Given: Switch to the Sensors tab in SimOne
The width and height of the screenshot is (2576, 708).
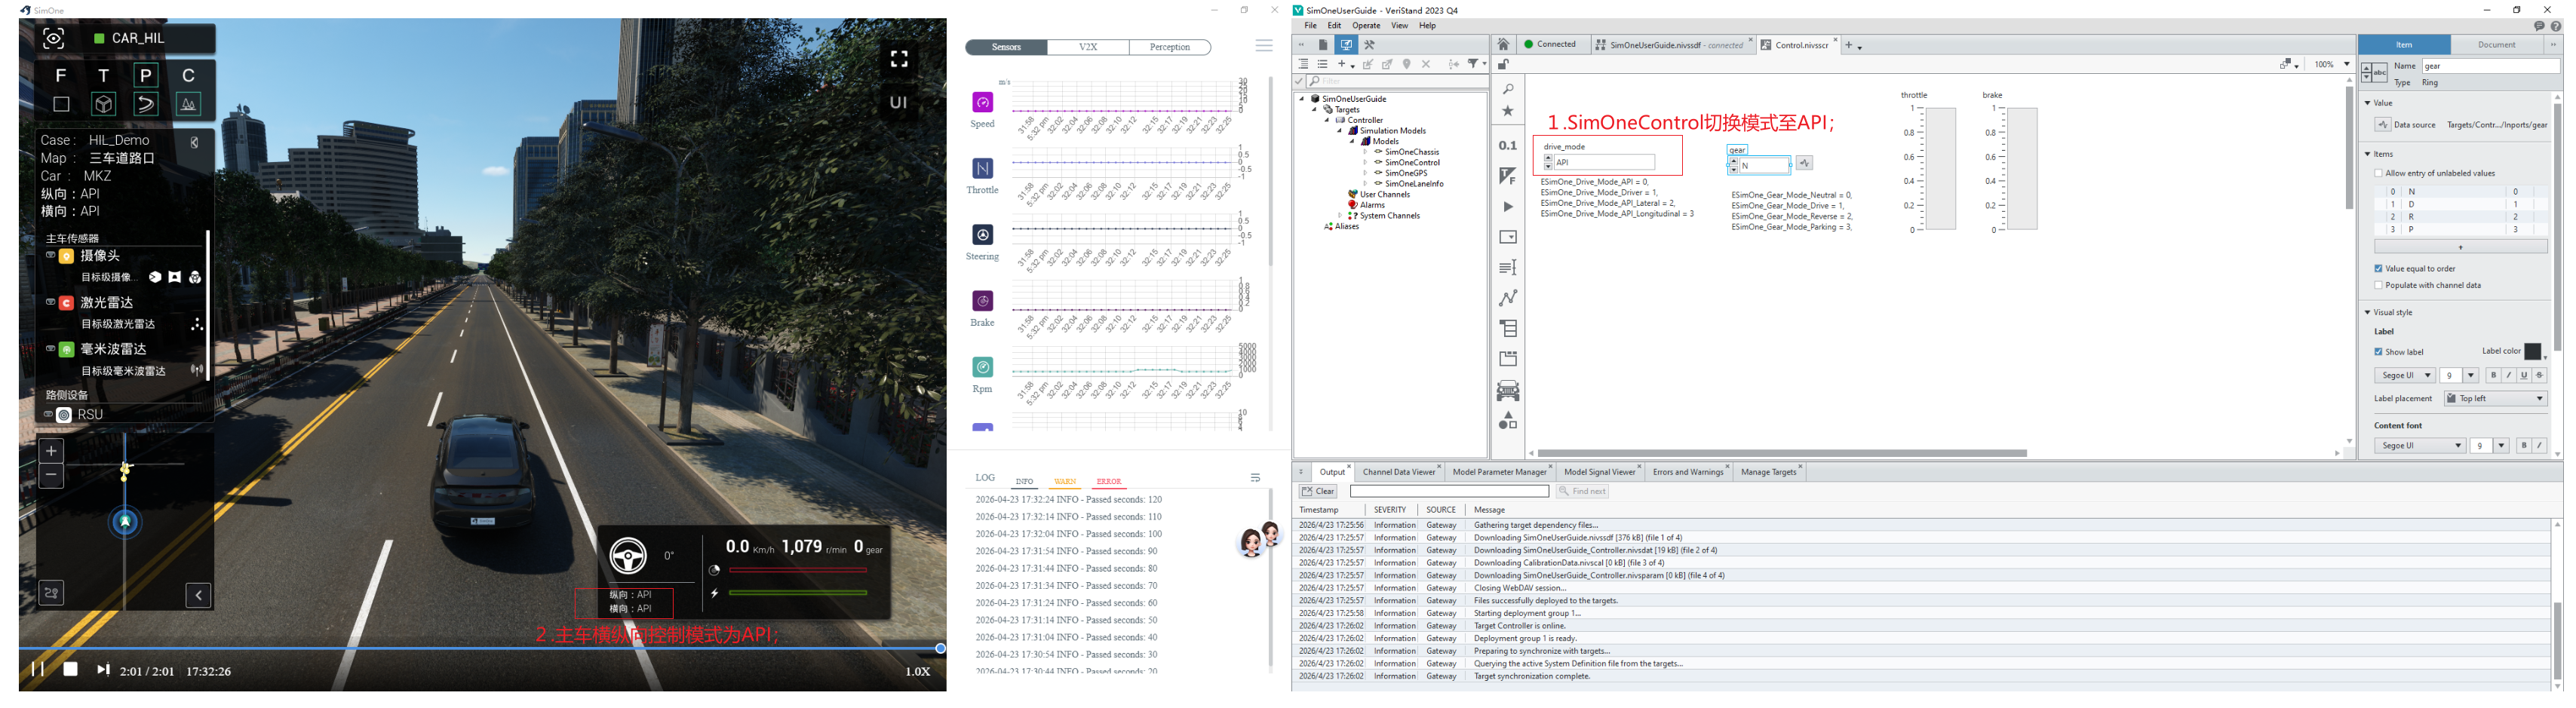Looking at the screenshot, I should (x=1006, y=47).
